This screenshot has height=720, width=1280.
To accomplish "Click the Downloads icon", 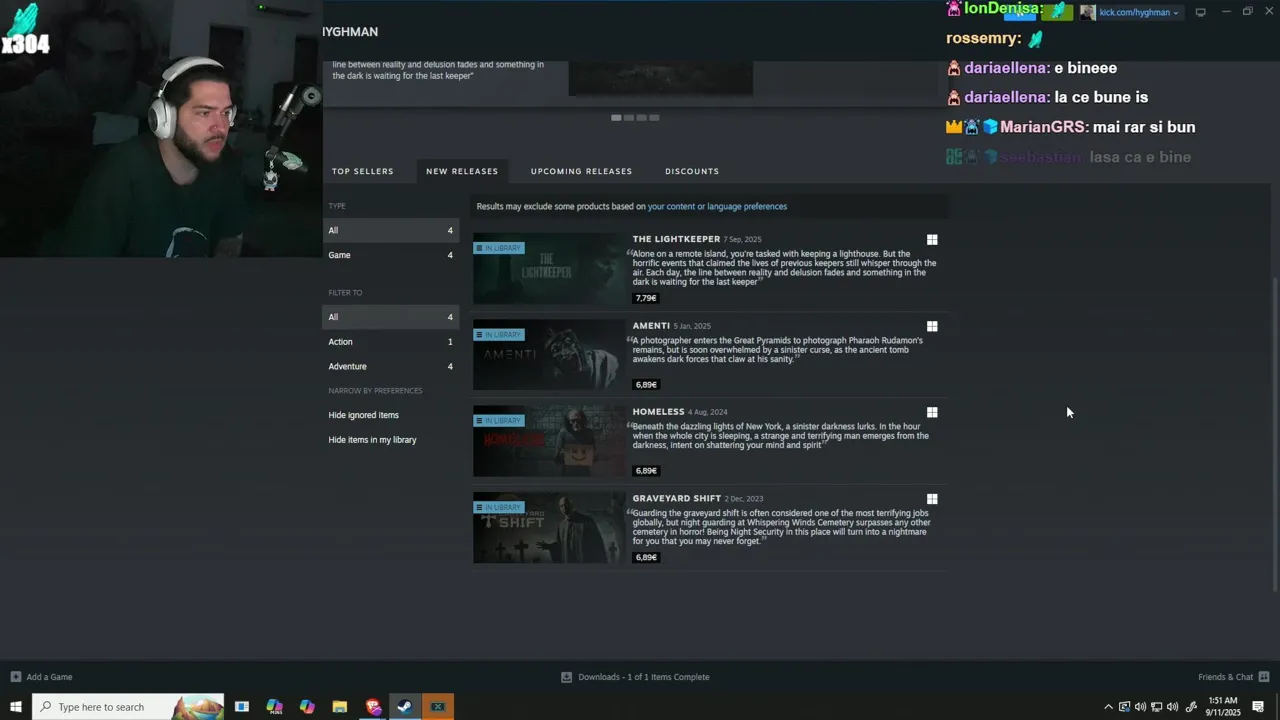I will (566, 677).
